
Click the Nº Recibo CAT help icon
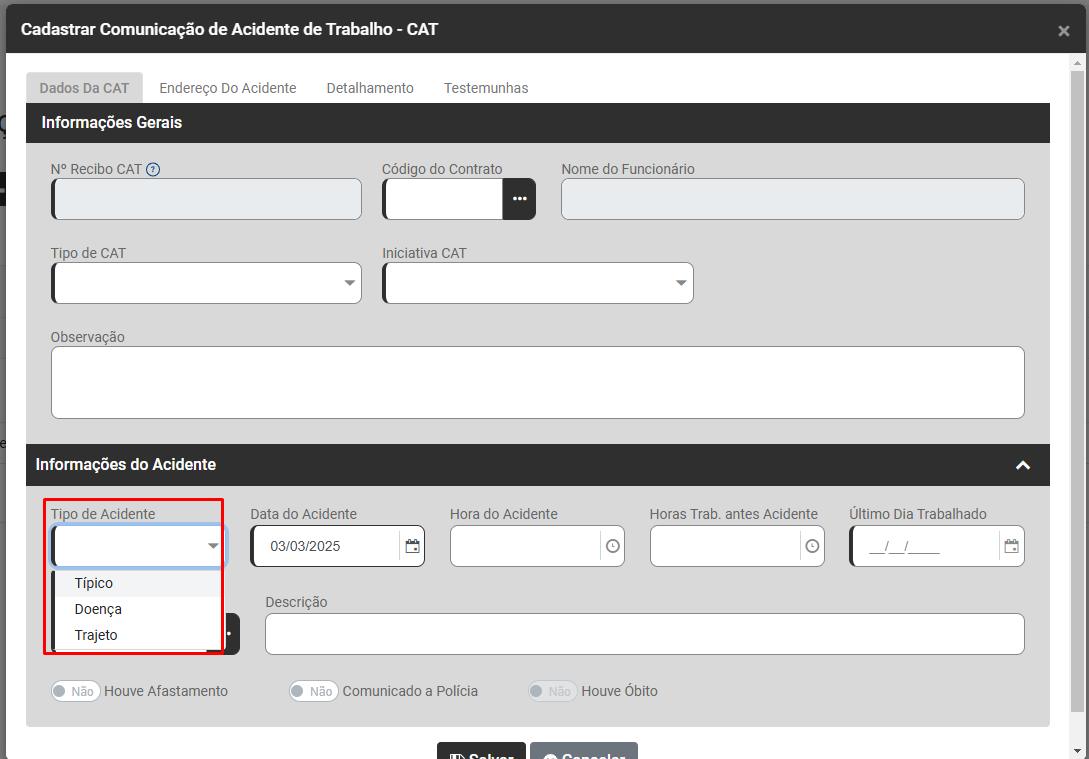153,169
